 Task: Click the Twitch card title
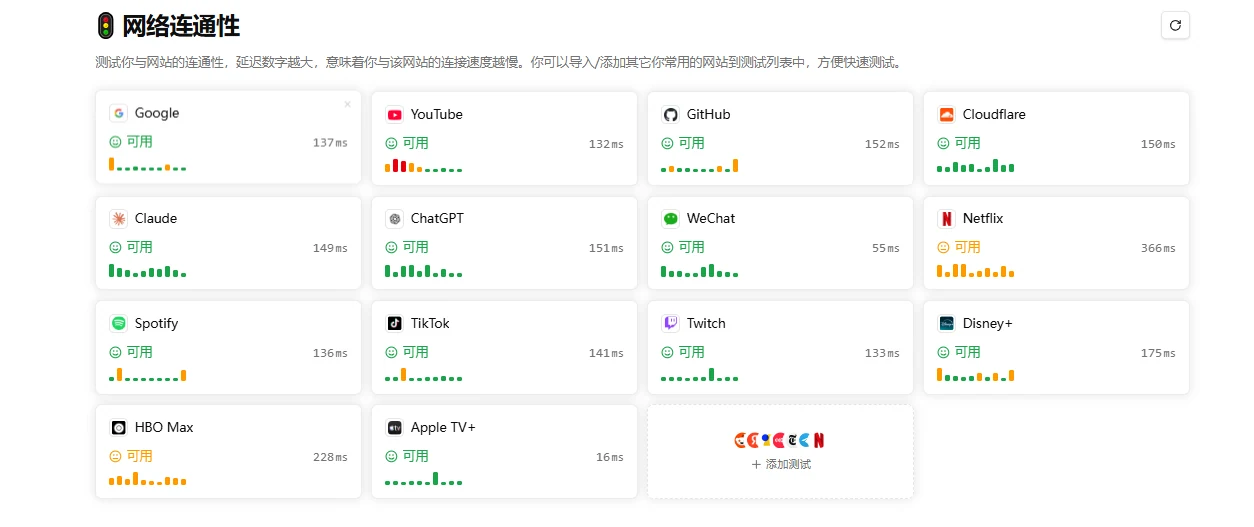706,323
